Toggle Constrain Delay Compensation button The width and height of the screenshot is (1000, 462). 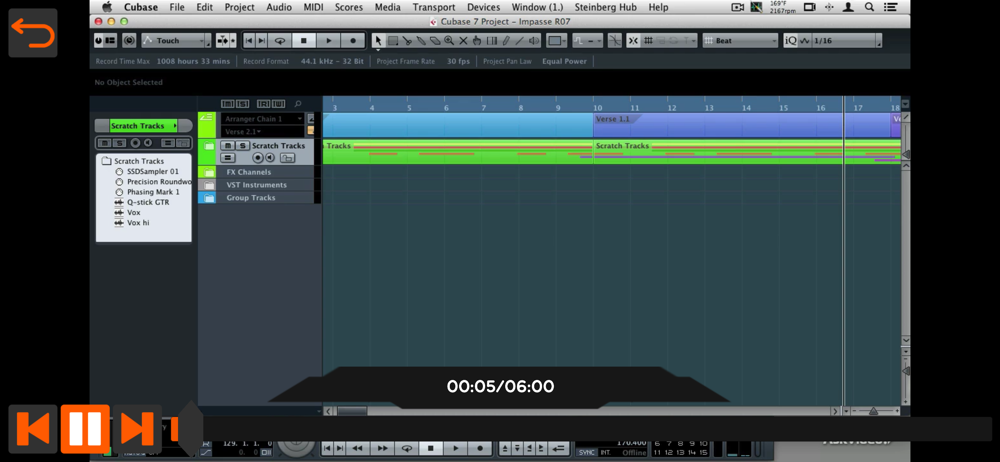click(129, 40)
